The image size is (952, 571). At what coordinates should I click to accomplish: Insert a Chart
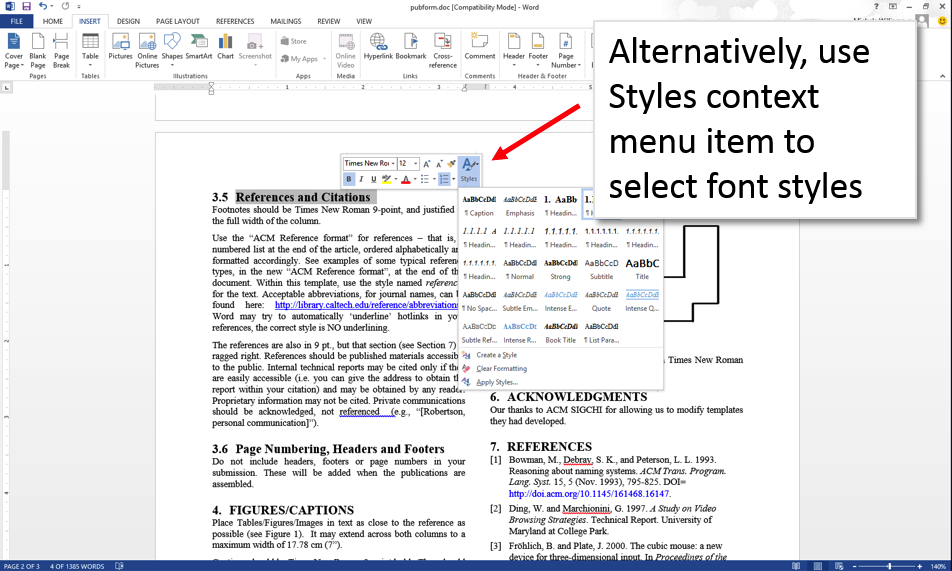(225, 47)
